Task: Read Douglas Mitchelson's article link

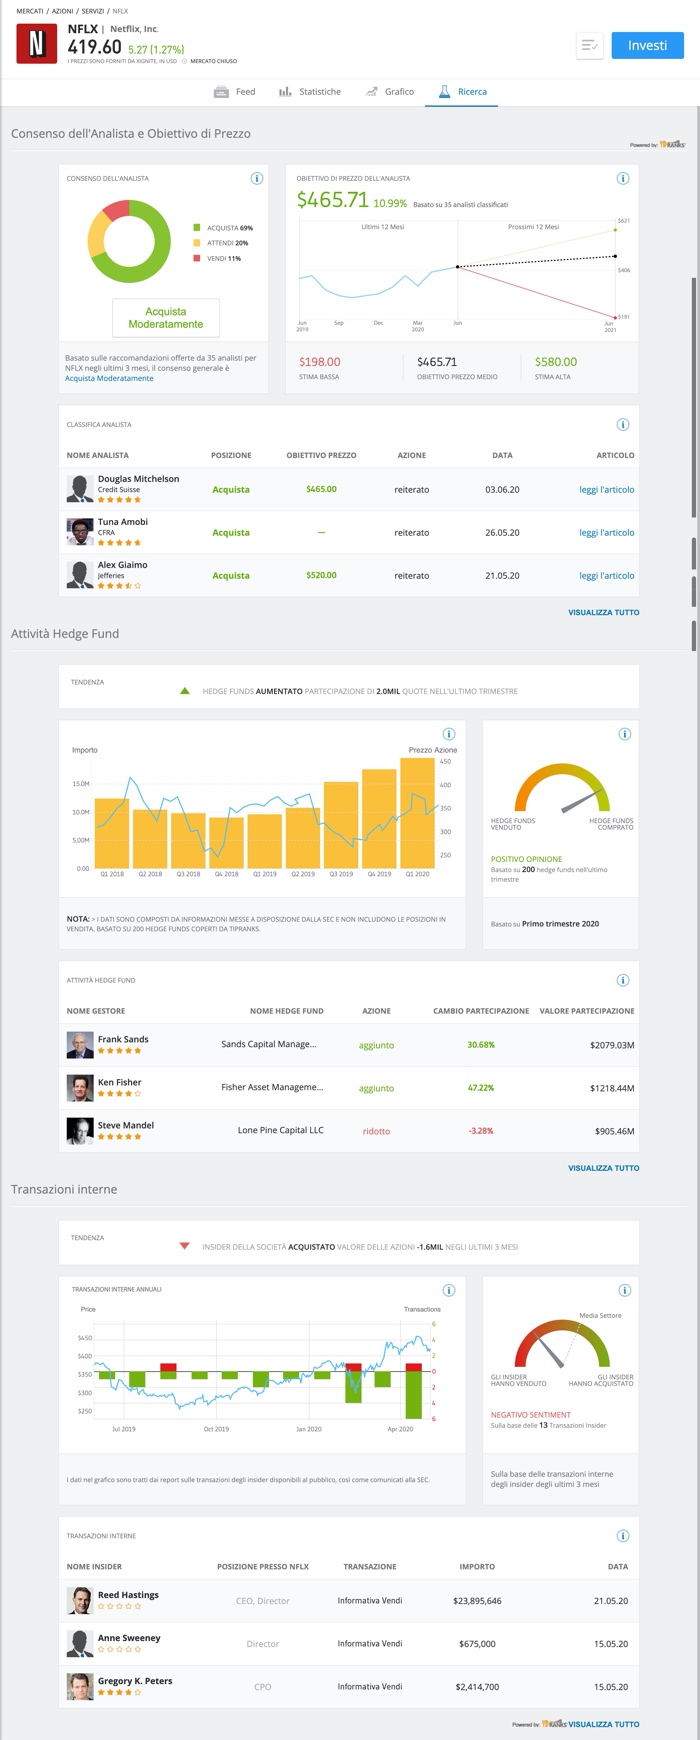Action: (x=607, y=490)
